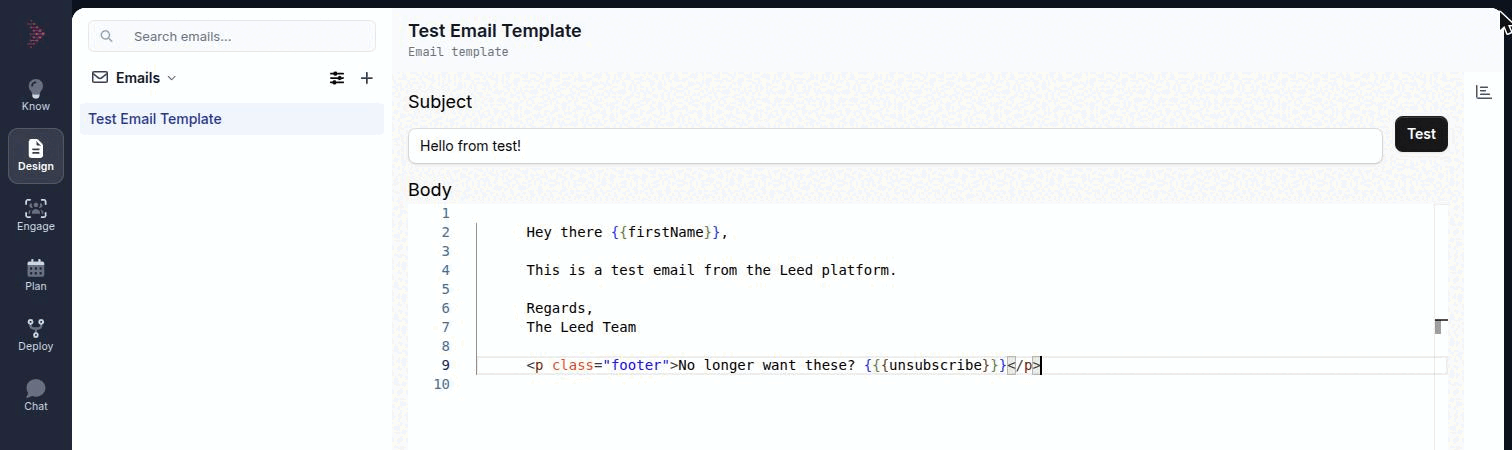Open the Chat section
Viewport: 1512px width, 450px height.
tap(36, 395)
